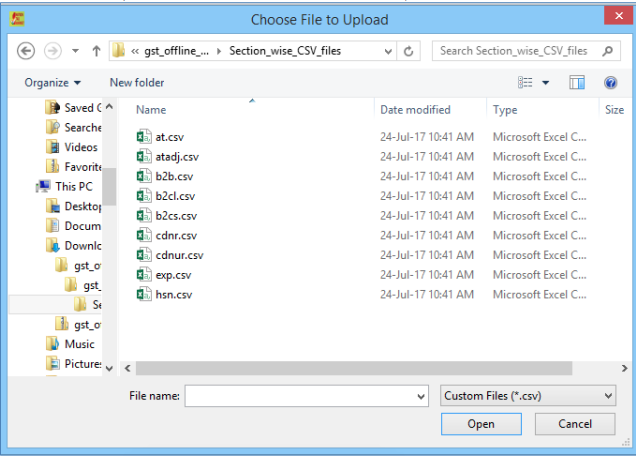Click the atadj.csv Microsoft Excel type cell
This screenshot has width=636, height=456.
tap(539, 157)
